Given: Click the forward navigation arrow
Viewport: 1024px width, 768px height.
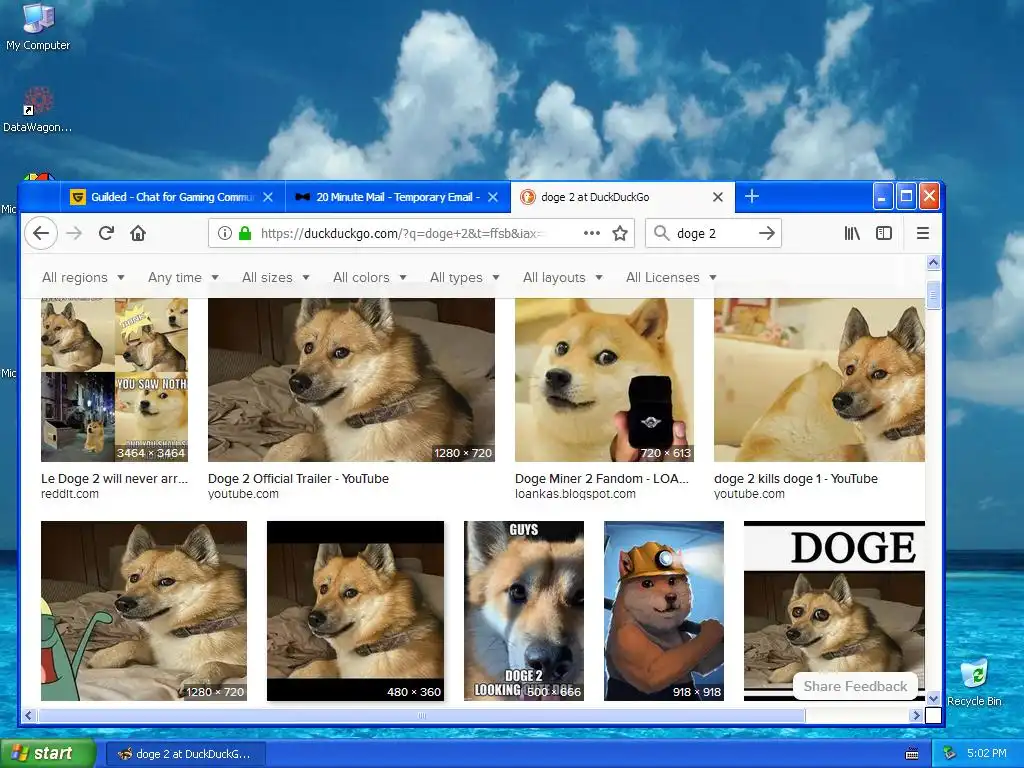Looking at the screenshot, I should [x=74, y=233].
